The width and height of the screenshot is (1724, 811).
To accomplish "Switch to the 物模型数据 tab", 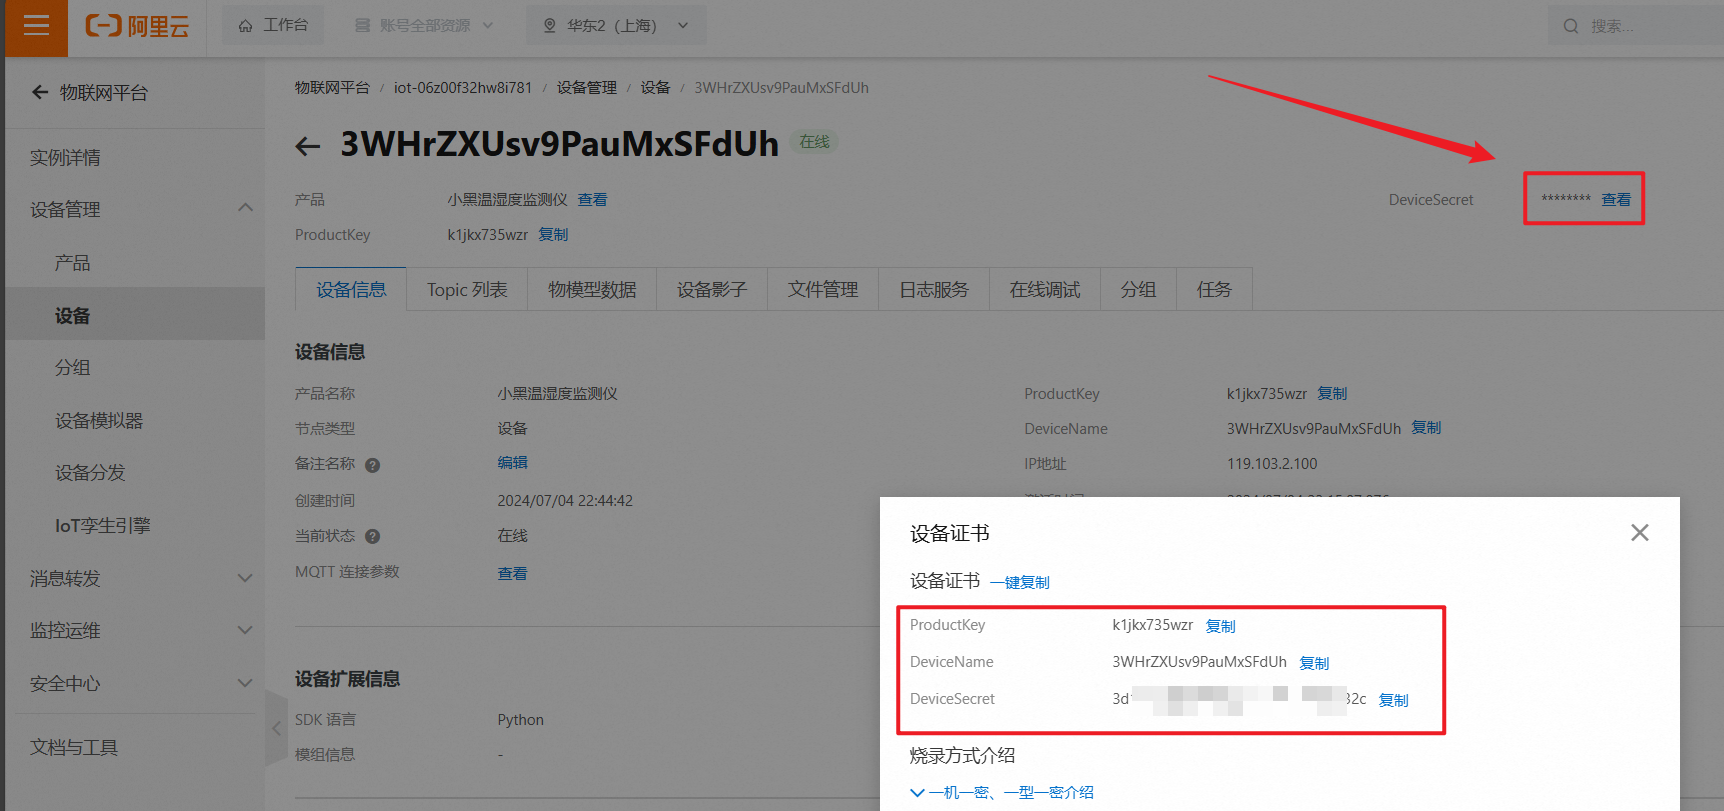I will tap(592, 289).
